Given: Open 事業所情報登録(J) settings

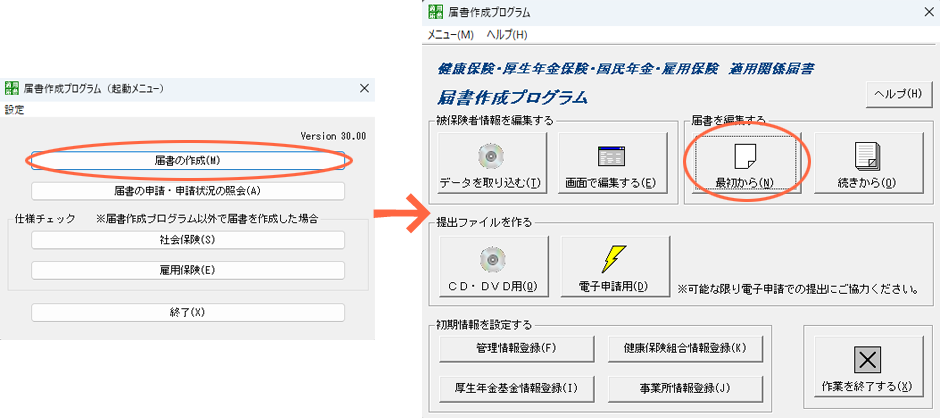Looking at the screenshot, I should tap(685, 388).
